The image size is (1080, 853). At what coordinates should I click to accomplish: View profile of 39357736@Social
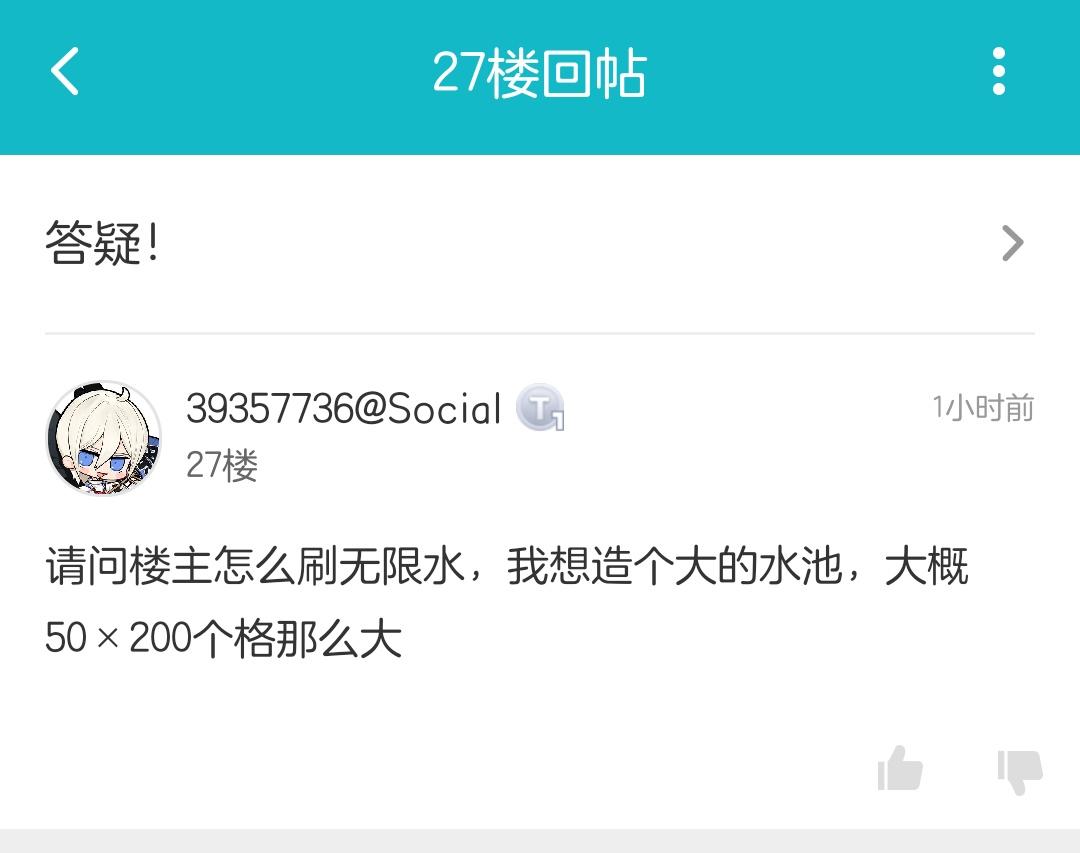(343, 408)
